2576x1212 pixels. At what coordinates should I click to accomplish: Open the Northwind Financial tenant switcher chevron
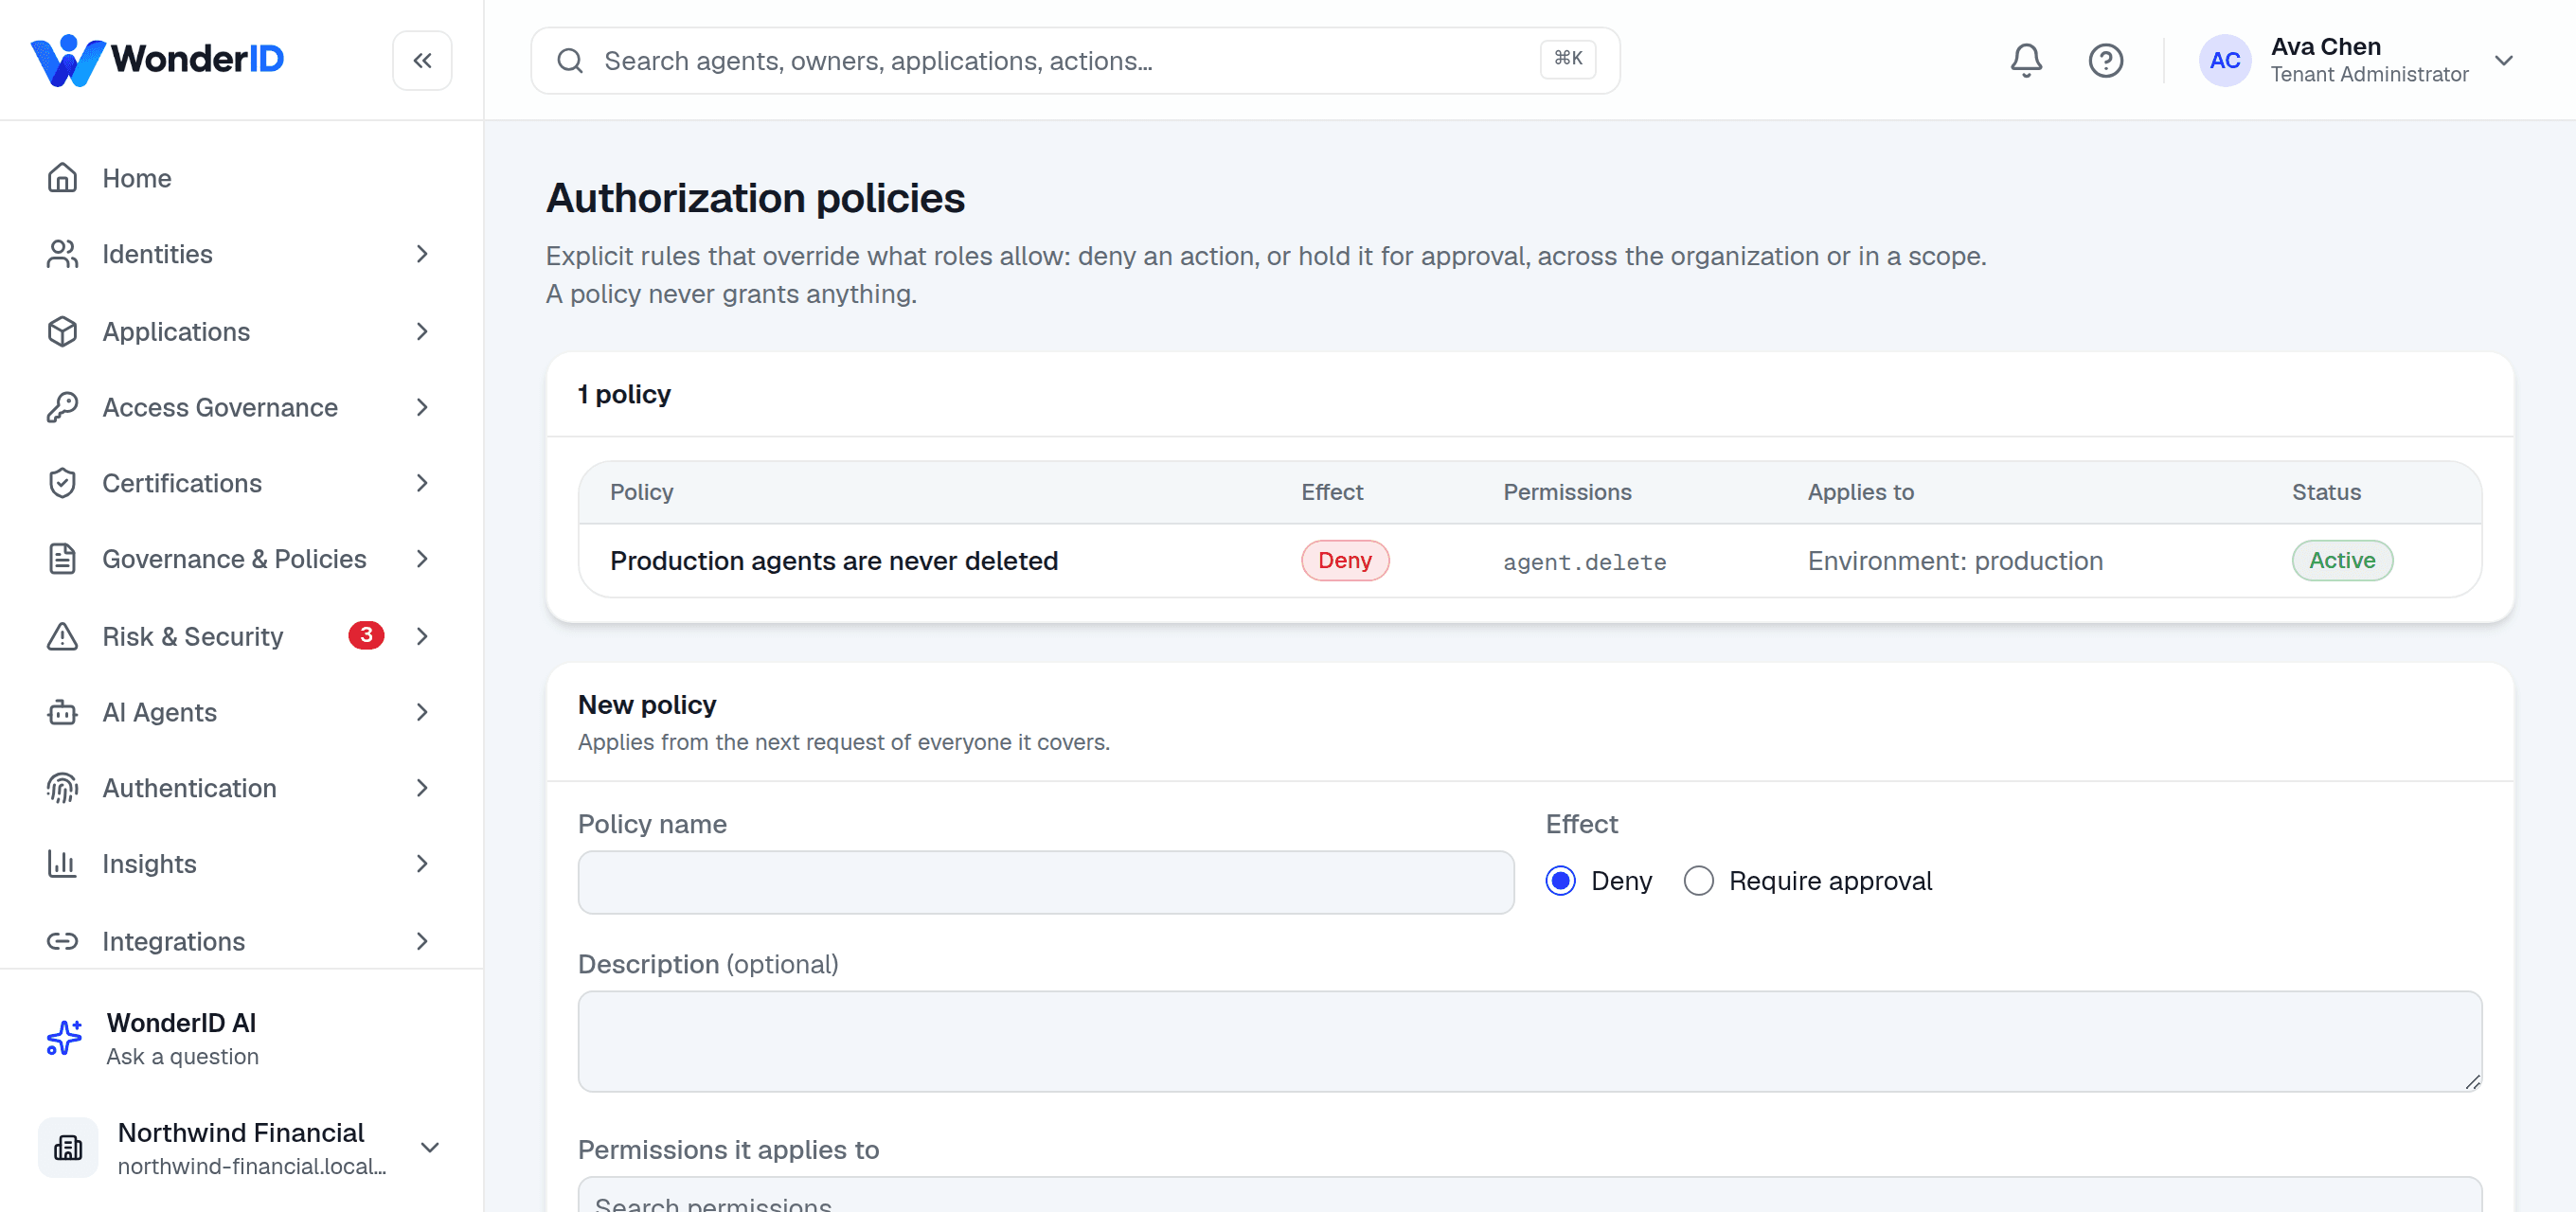430,1148
